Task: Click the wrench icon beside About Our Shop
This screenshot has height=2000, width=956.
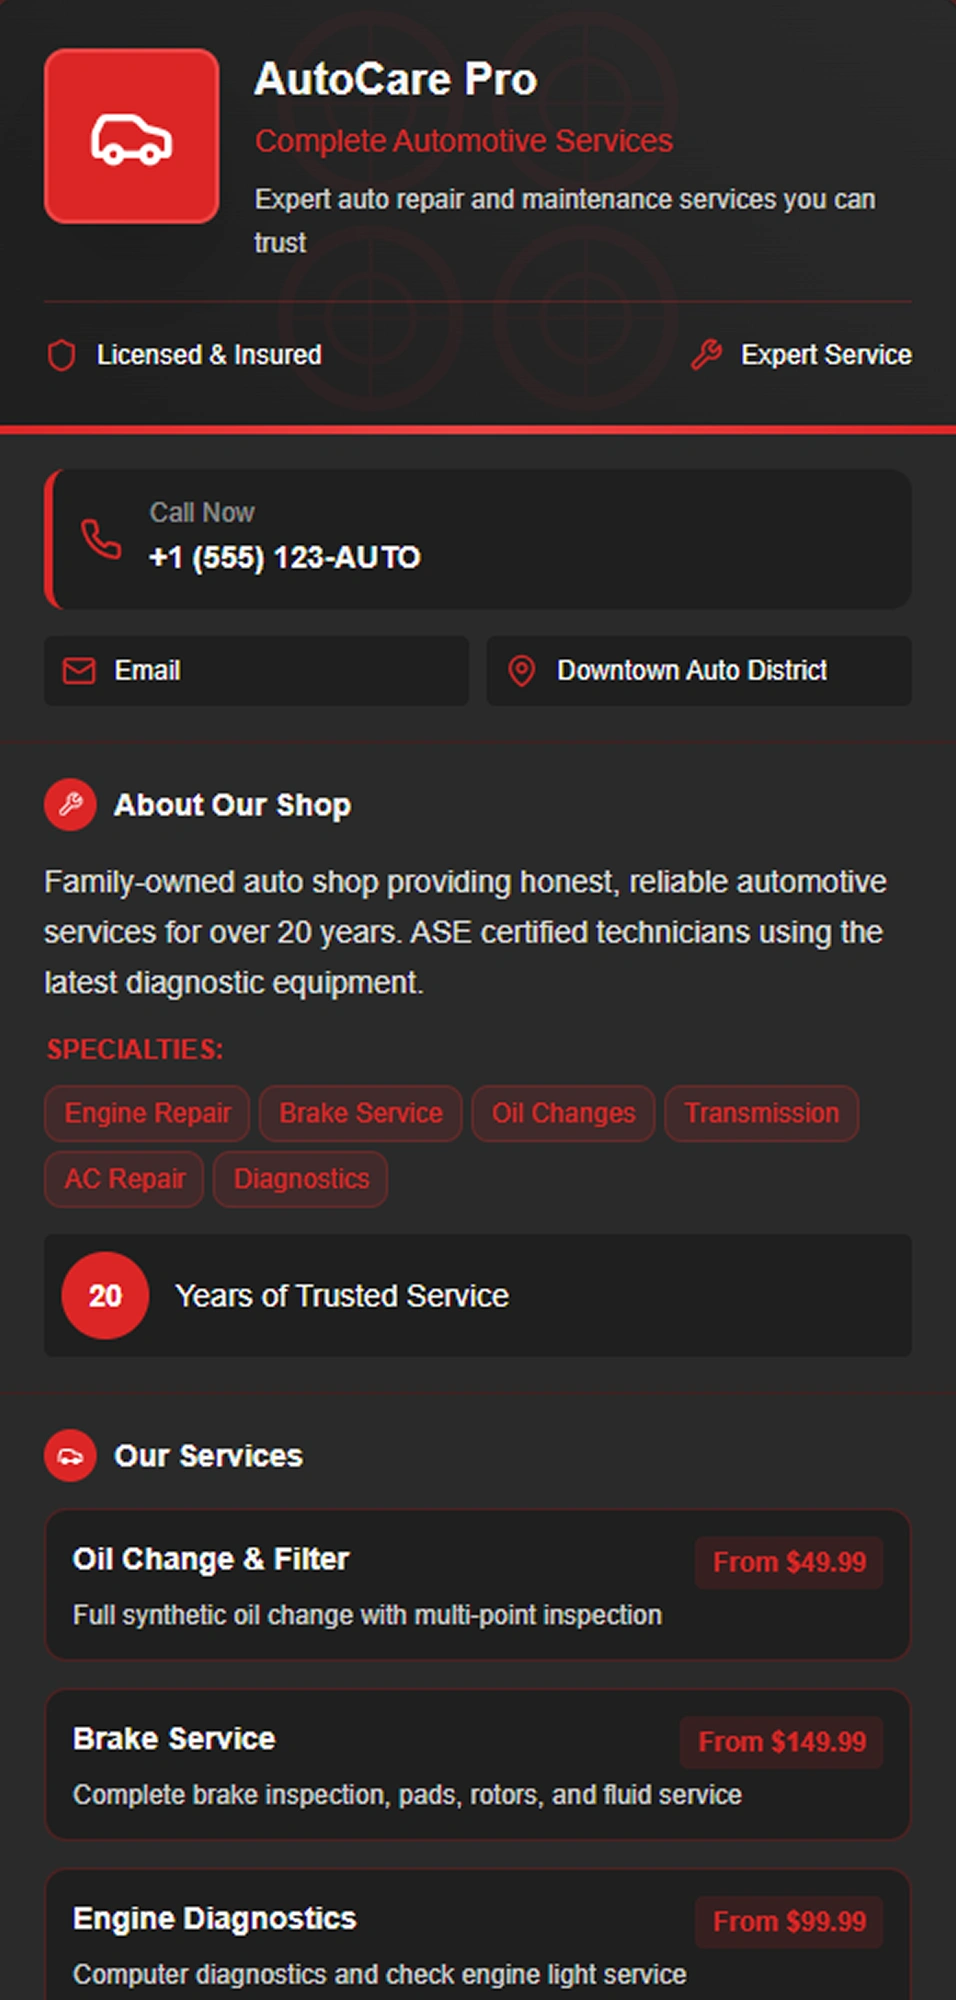Action: [70, 805]
